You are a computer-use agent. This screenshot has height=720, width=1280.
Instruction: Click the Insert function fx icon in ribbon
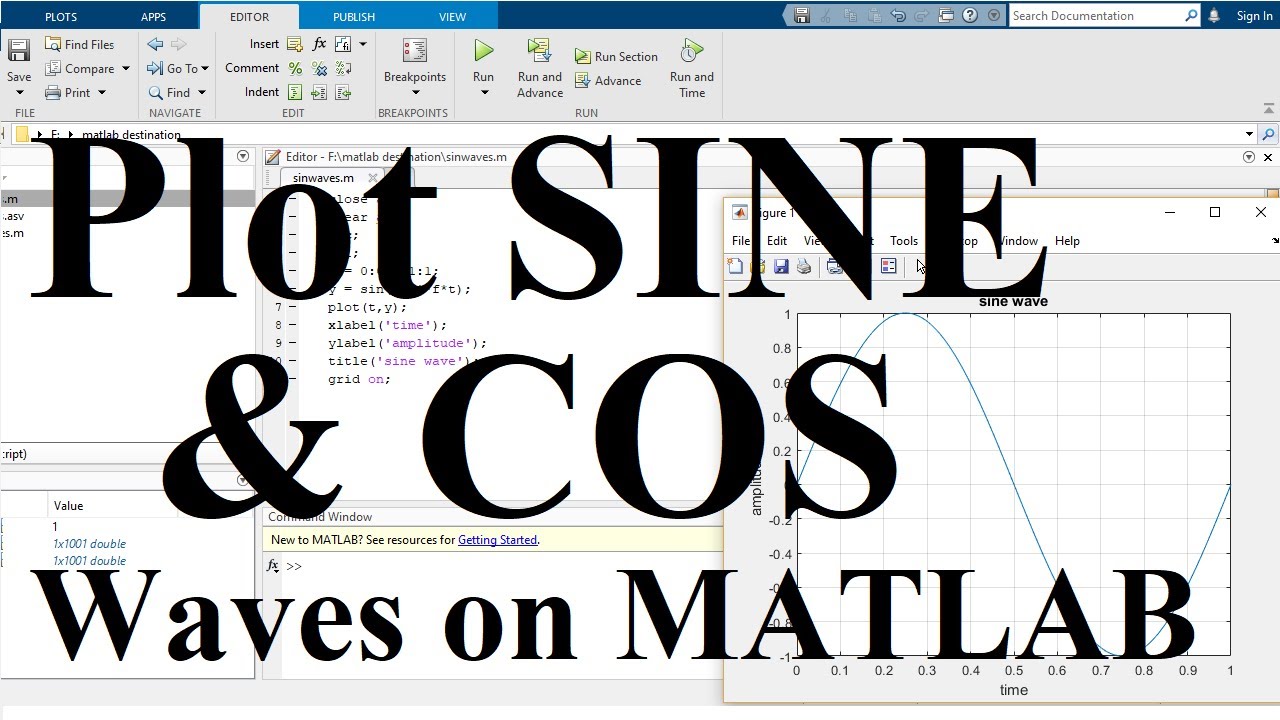click(320, 45)
